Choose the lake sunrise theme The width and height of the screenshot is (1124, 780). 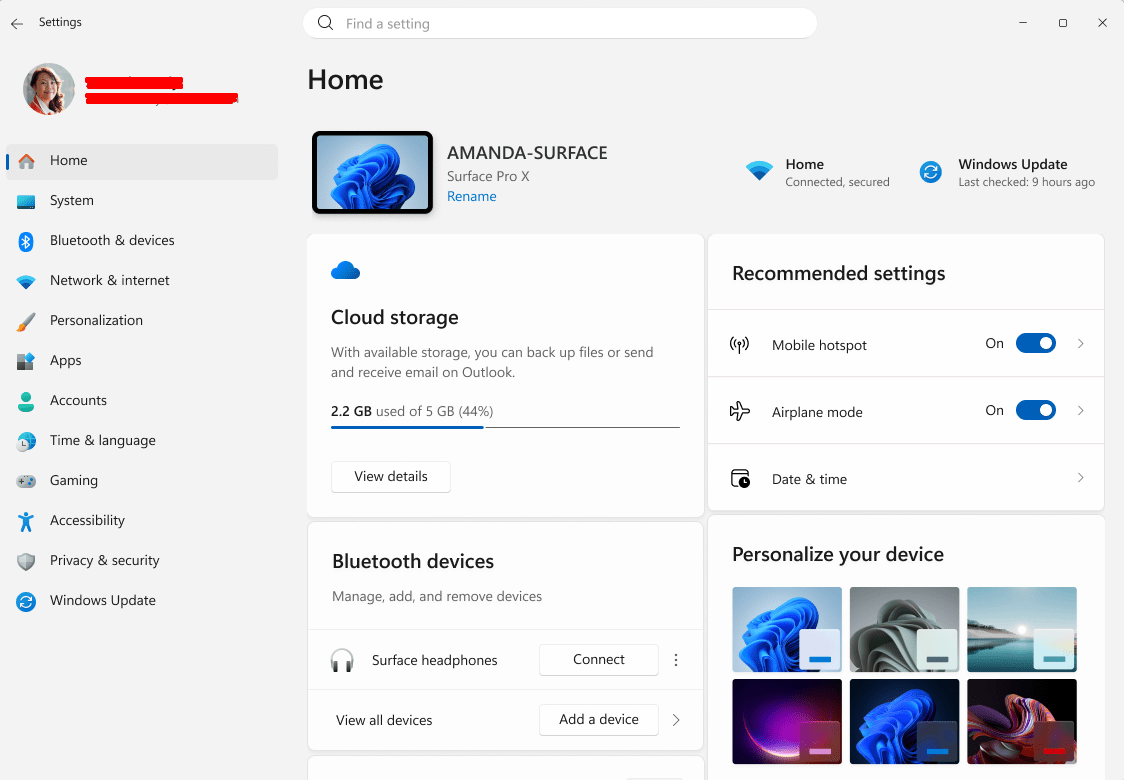pos(1021,629)
